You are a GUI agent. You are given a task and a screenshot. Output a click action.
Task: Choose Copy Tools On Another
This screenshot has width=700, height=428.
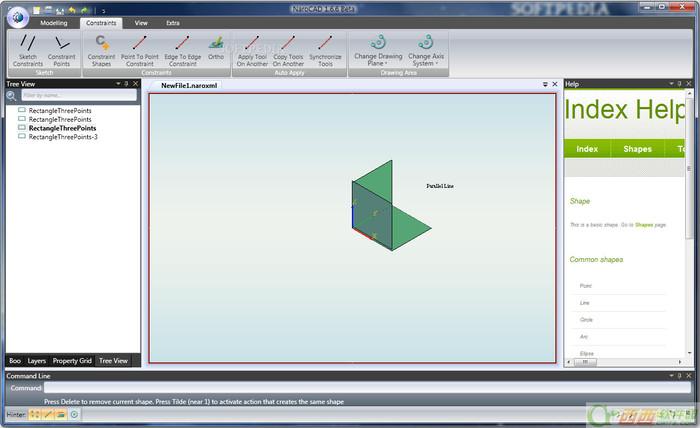pyautogui.click(x=288, y=50)
